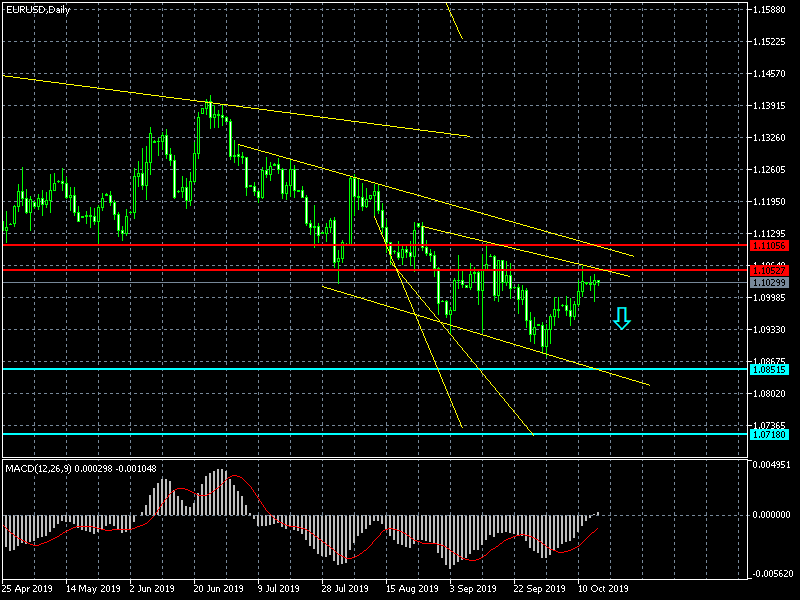Click the 9 Jul 2019 date label
This screenshot has height=600, width=800.
(279, 589)
